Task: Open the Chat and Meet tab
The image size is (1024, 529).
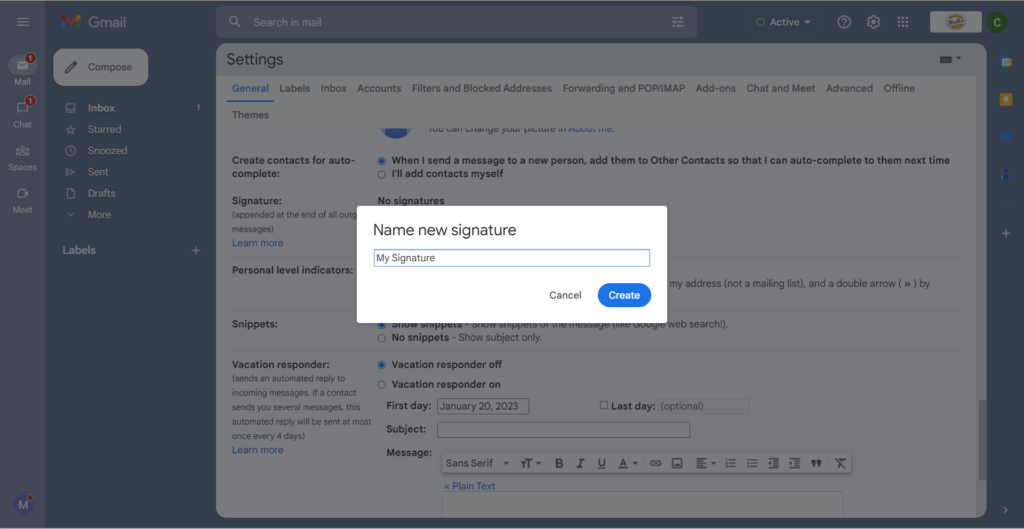Action: click(x=781, y=88)
